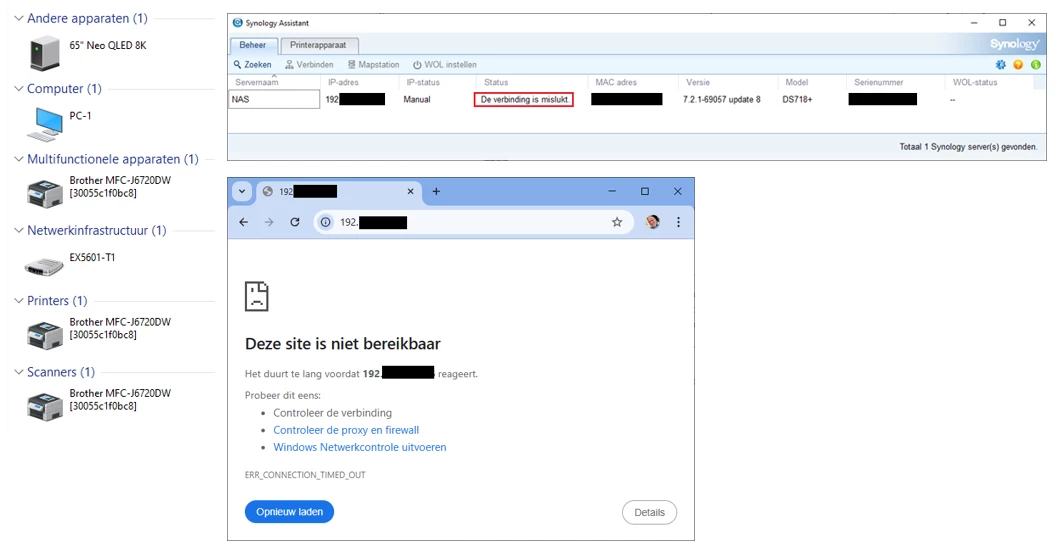This screenshot has width=1062, height=554.
Task: Reload the page in Chrome
Action: click(295, 222)
